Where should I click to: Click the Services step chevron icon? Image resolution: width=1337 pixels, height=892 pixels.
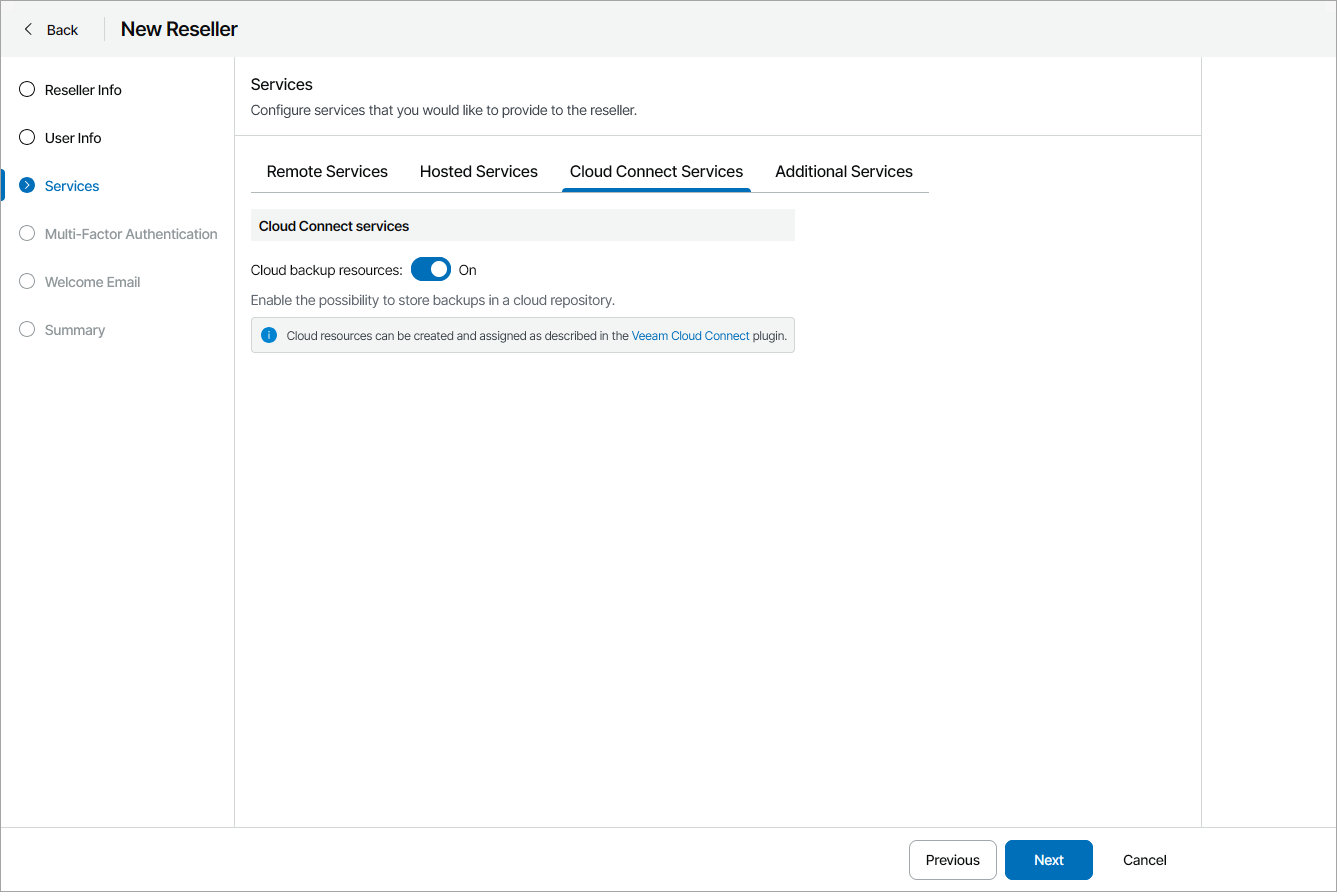point(26,185)
